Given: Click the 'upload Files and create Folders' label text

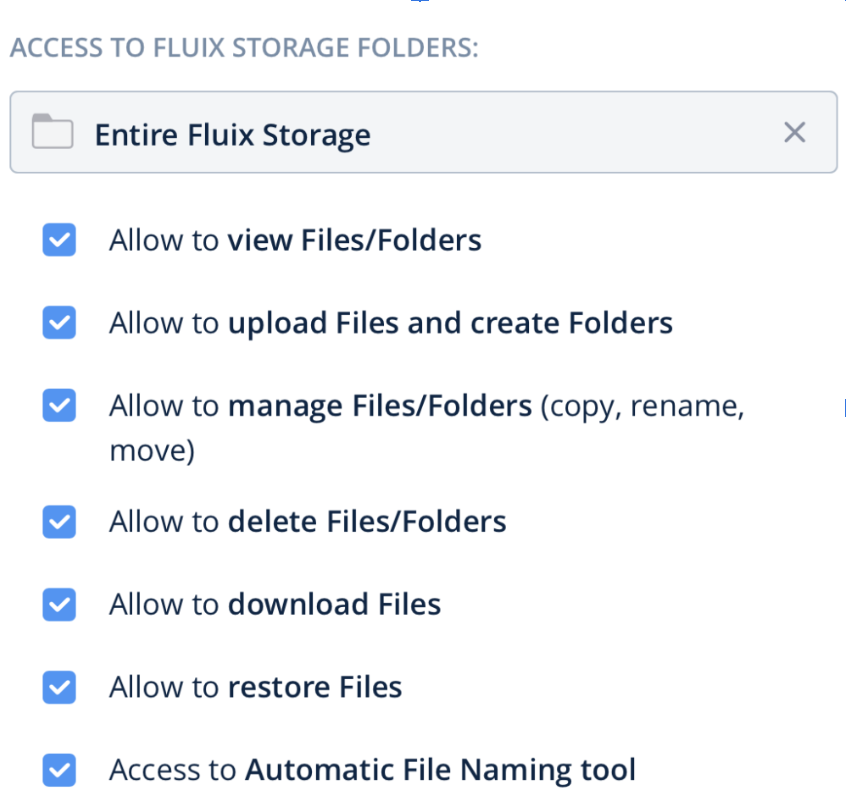Looking at the screenshot, I should pos(450,323).
